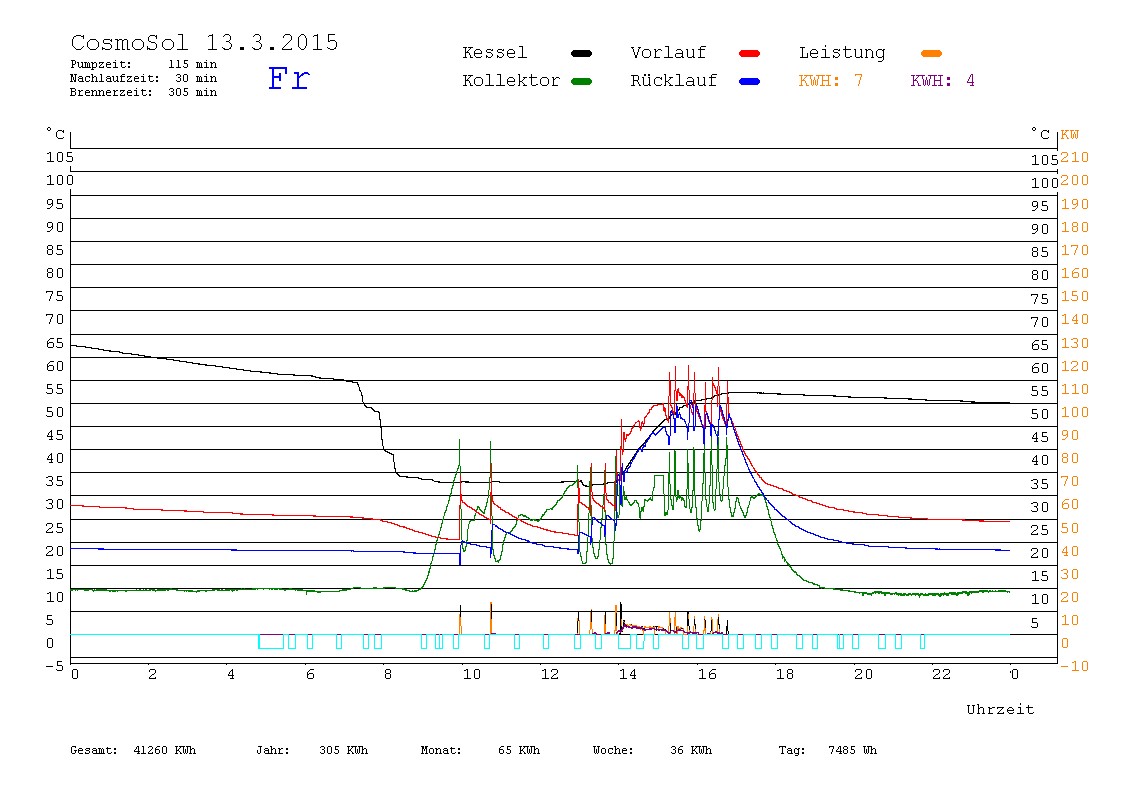Click the '65' label on left temperature axis

click(55, 343)
